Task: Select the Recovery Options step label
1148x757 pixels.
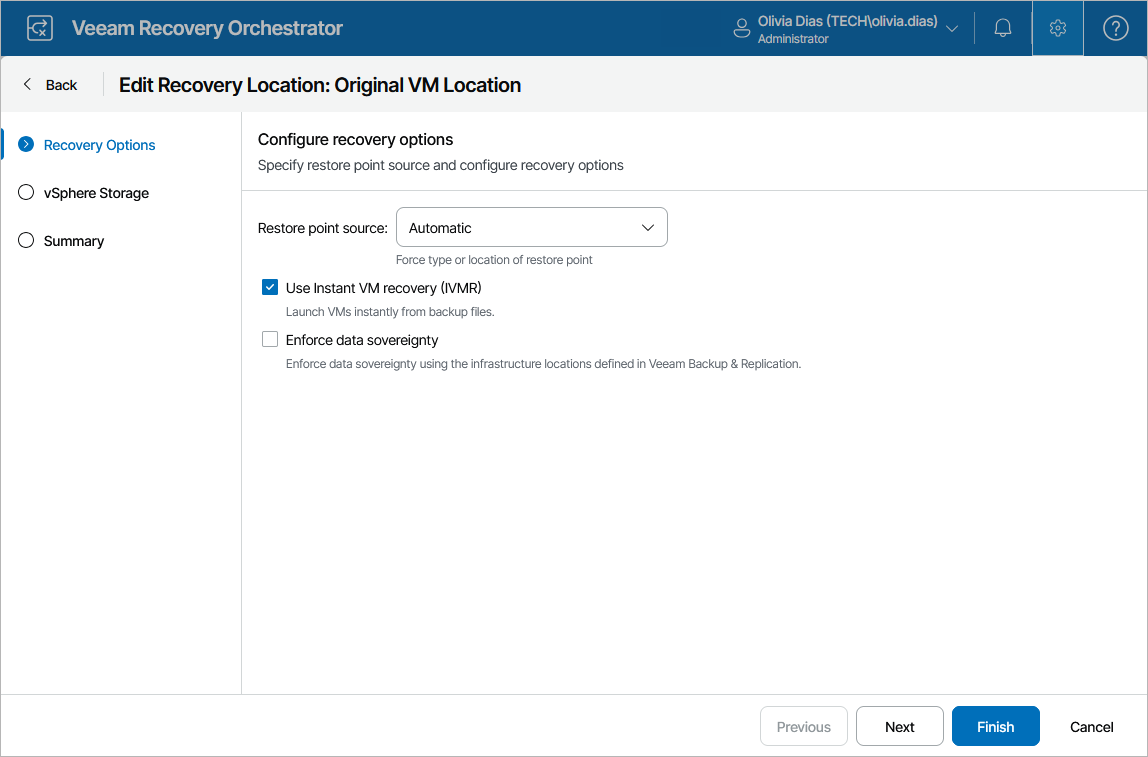Action: pos(100,145)
